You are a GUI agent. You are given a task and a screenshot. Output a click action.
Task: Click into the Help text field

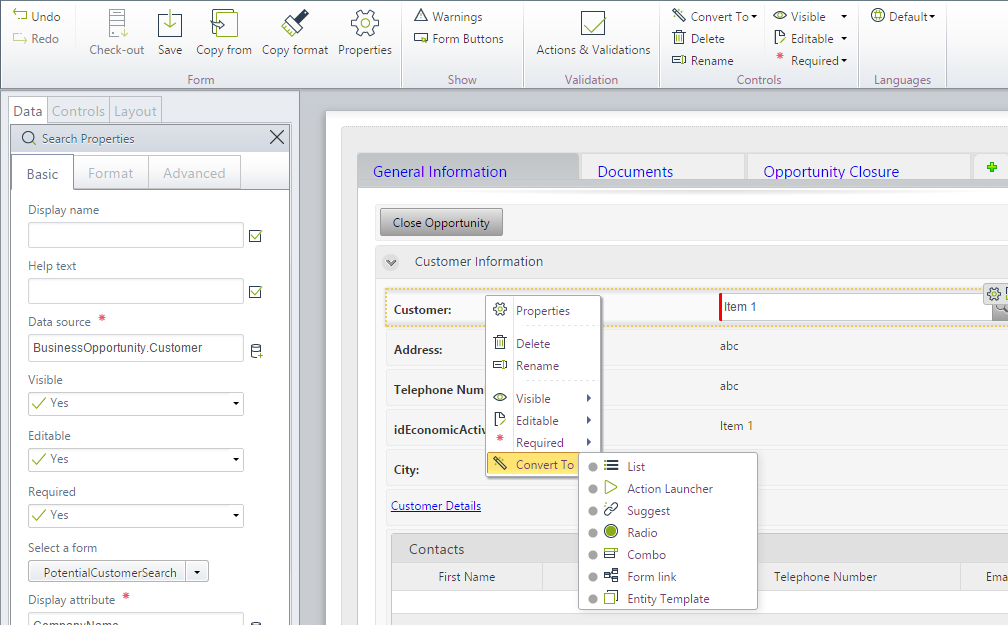(136, 291)
